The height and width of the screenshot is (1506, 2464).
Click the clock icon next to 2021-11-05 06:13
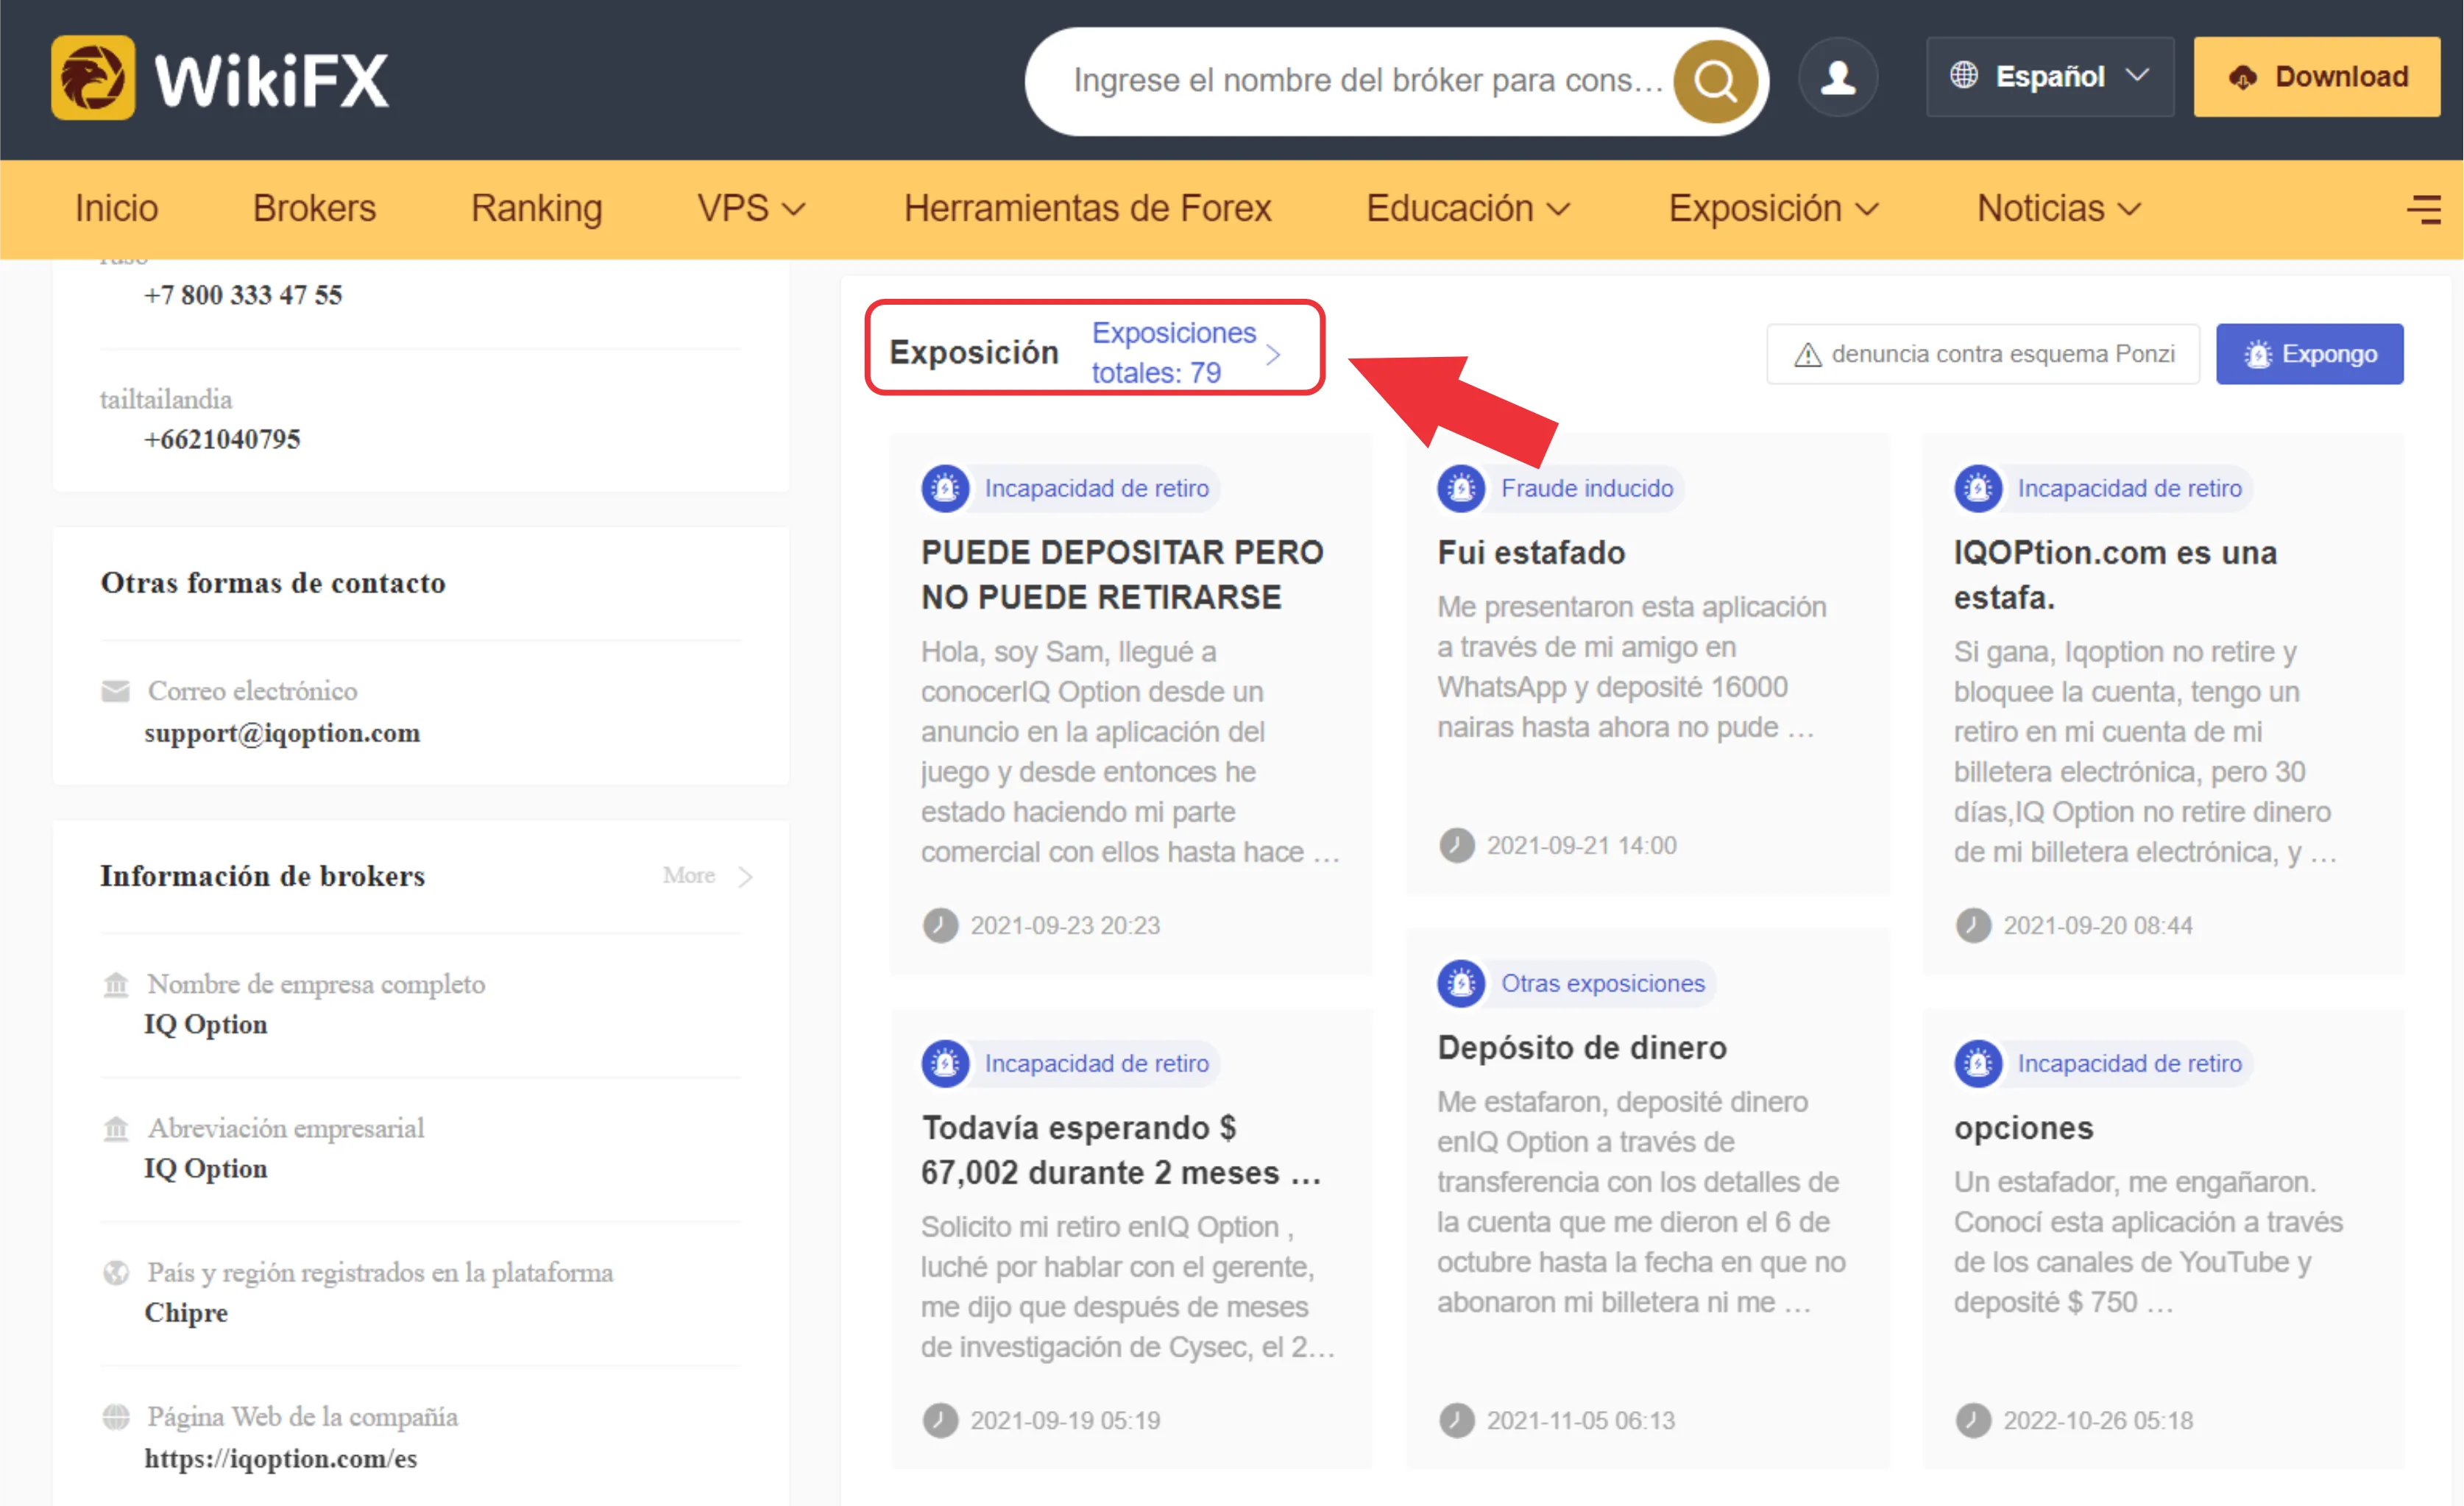point(1456,1420)
